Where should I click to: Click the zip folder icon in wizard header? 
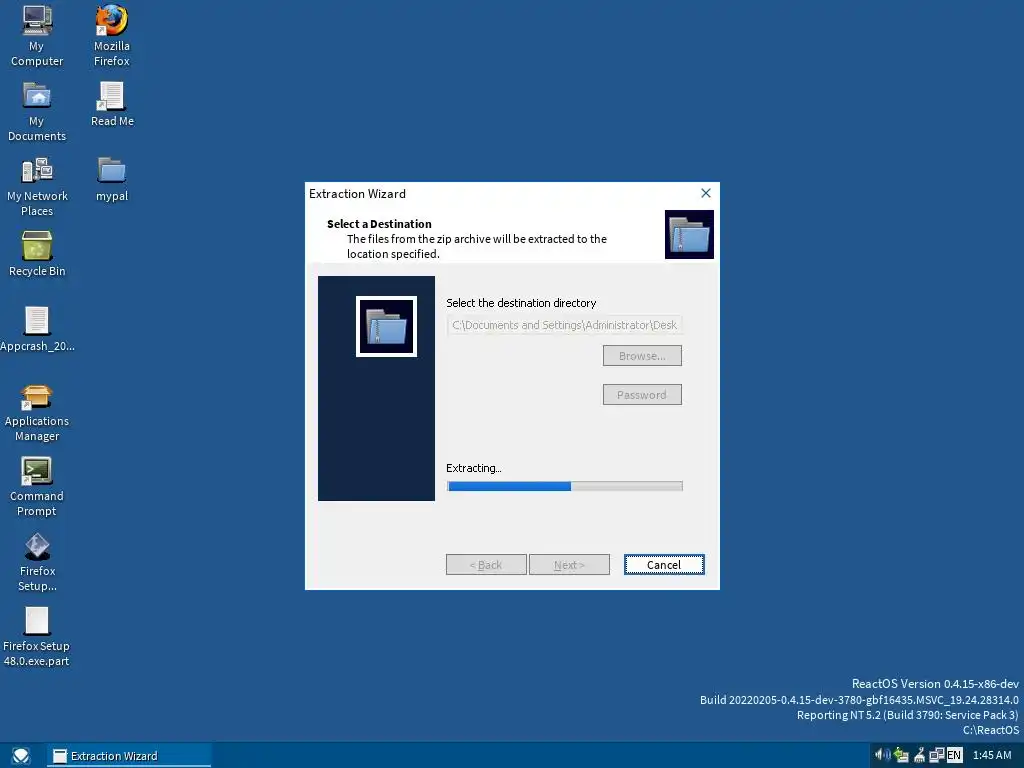689,234
